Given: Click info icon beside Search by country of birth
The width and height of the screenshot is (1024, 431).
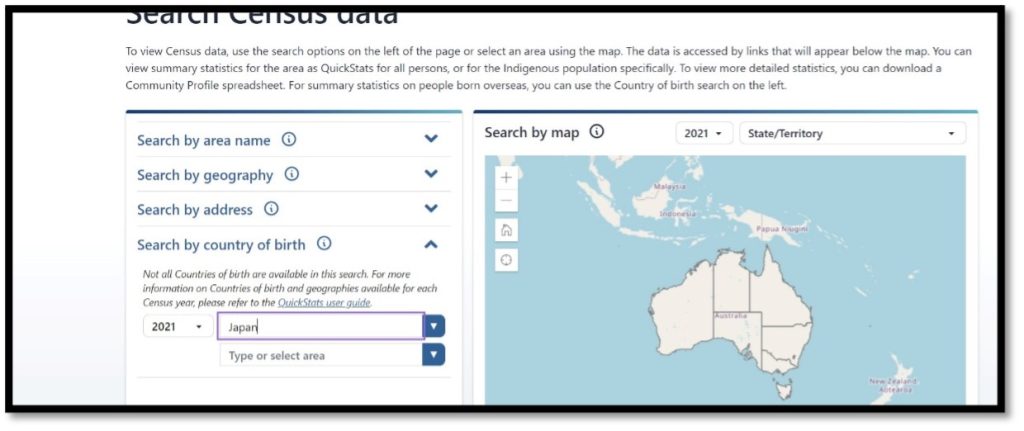Looking at the screenshot, I should [x=324, y=244].
